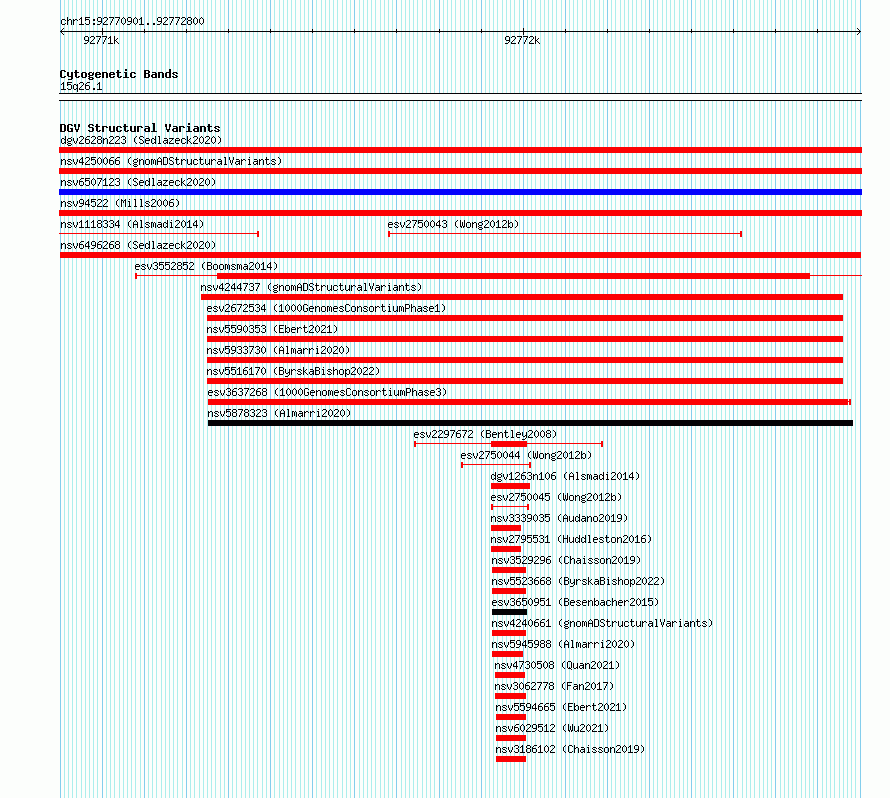Click the ruler's right scroll arrow
Image resolution: width=890 pixels, height=798 pixels.
859,32
